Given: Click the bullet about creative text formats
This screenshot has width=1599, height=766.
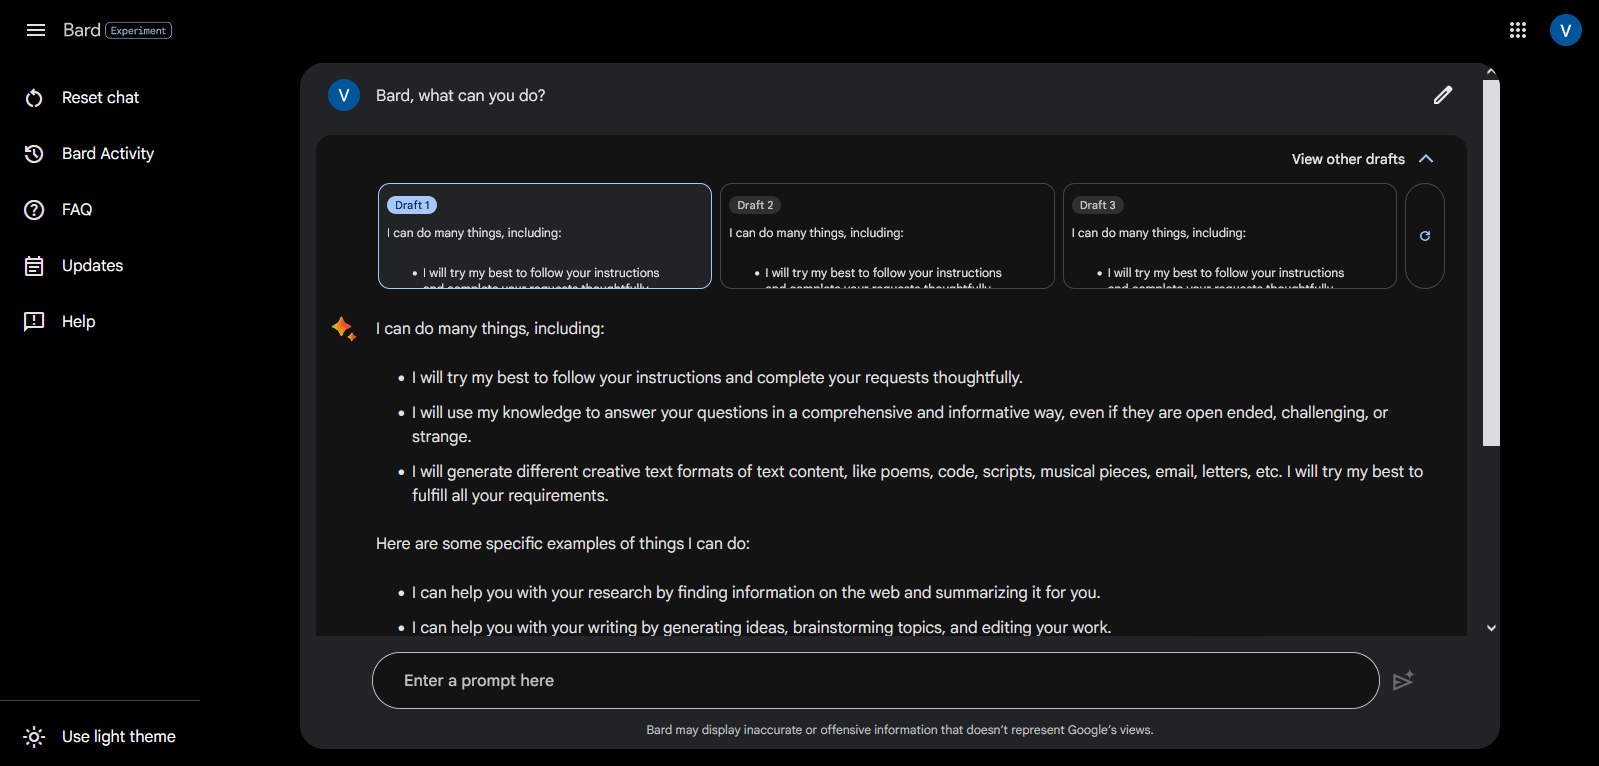Looking at the screenshot, I should (917, 484).
